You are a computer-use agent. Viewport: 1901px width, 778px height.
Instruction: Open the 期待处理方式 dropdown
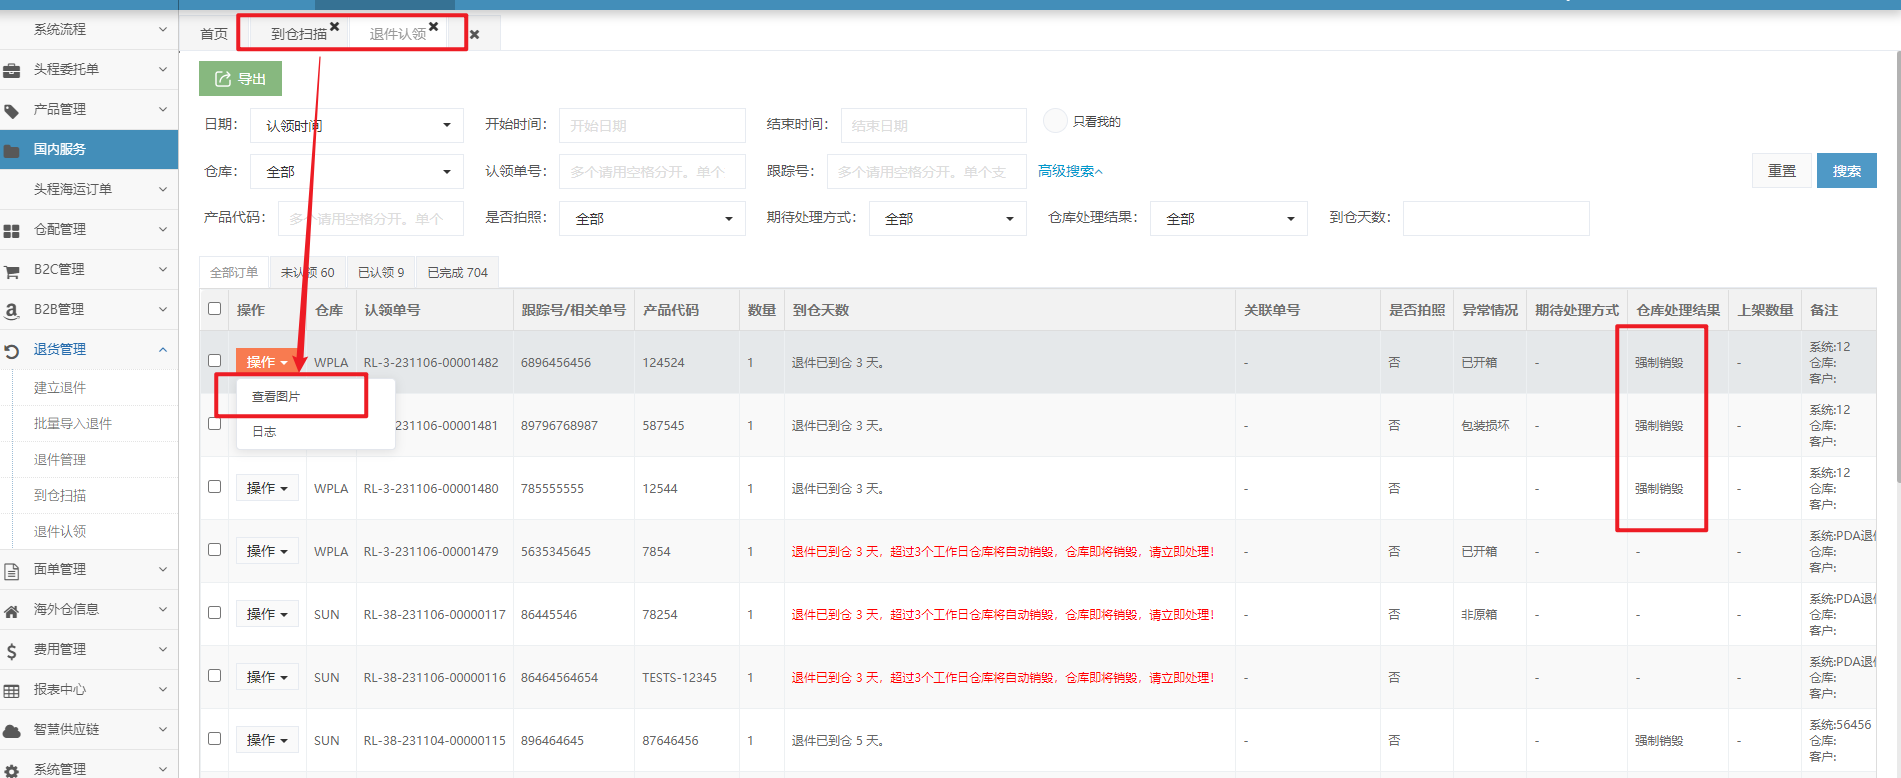coord(948,218)
